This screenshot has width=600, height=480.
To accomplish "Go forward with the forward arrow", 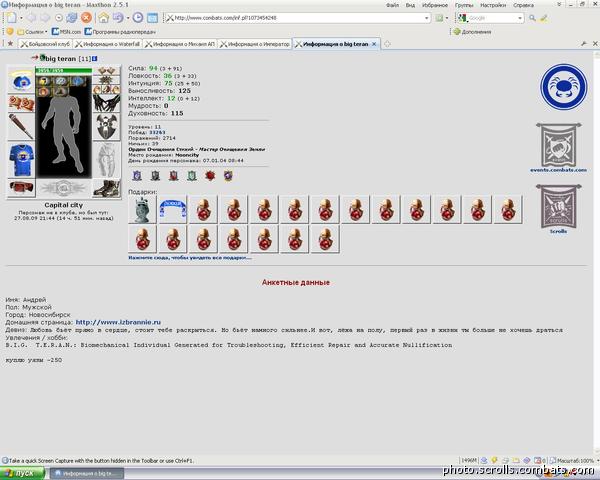I will coord(45,18).
